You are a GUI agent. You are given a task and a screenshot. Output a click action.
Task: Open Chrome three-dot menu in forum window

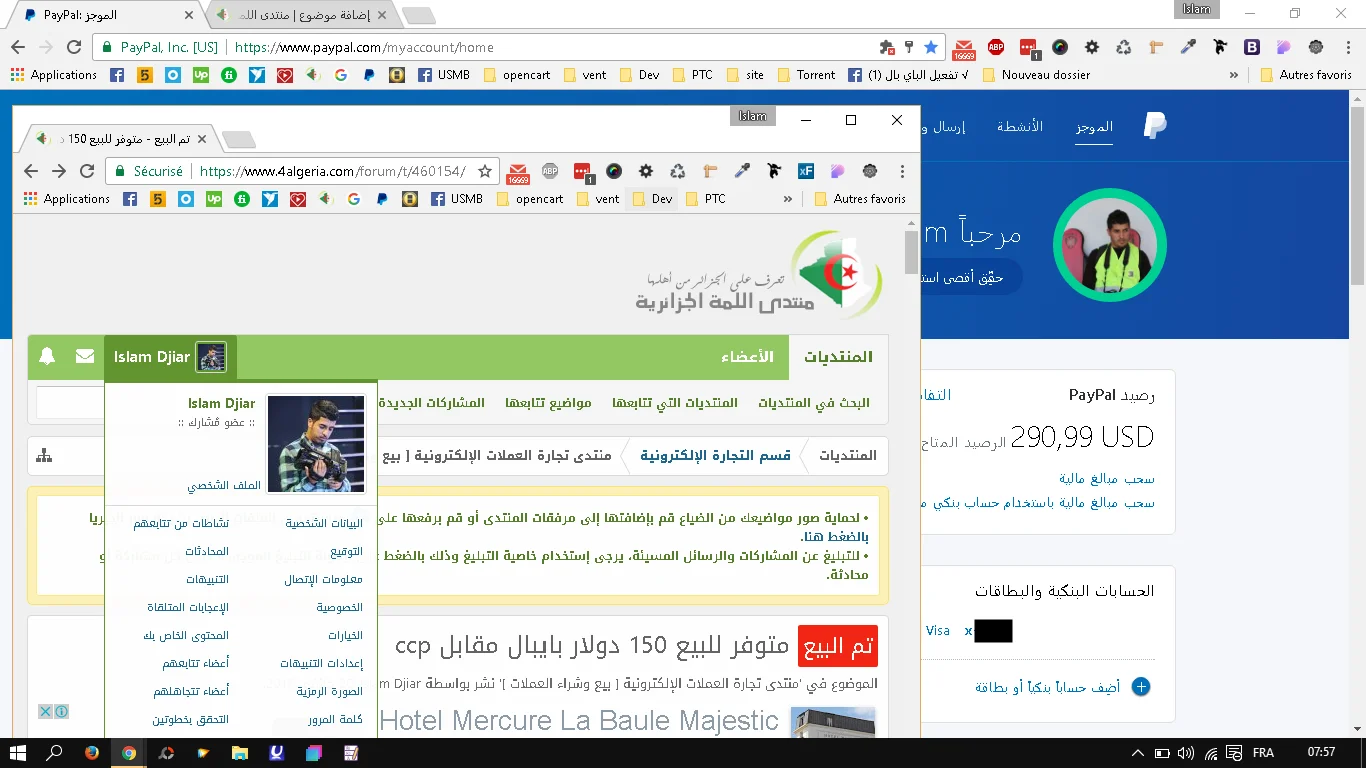point(902,171)
